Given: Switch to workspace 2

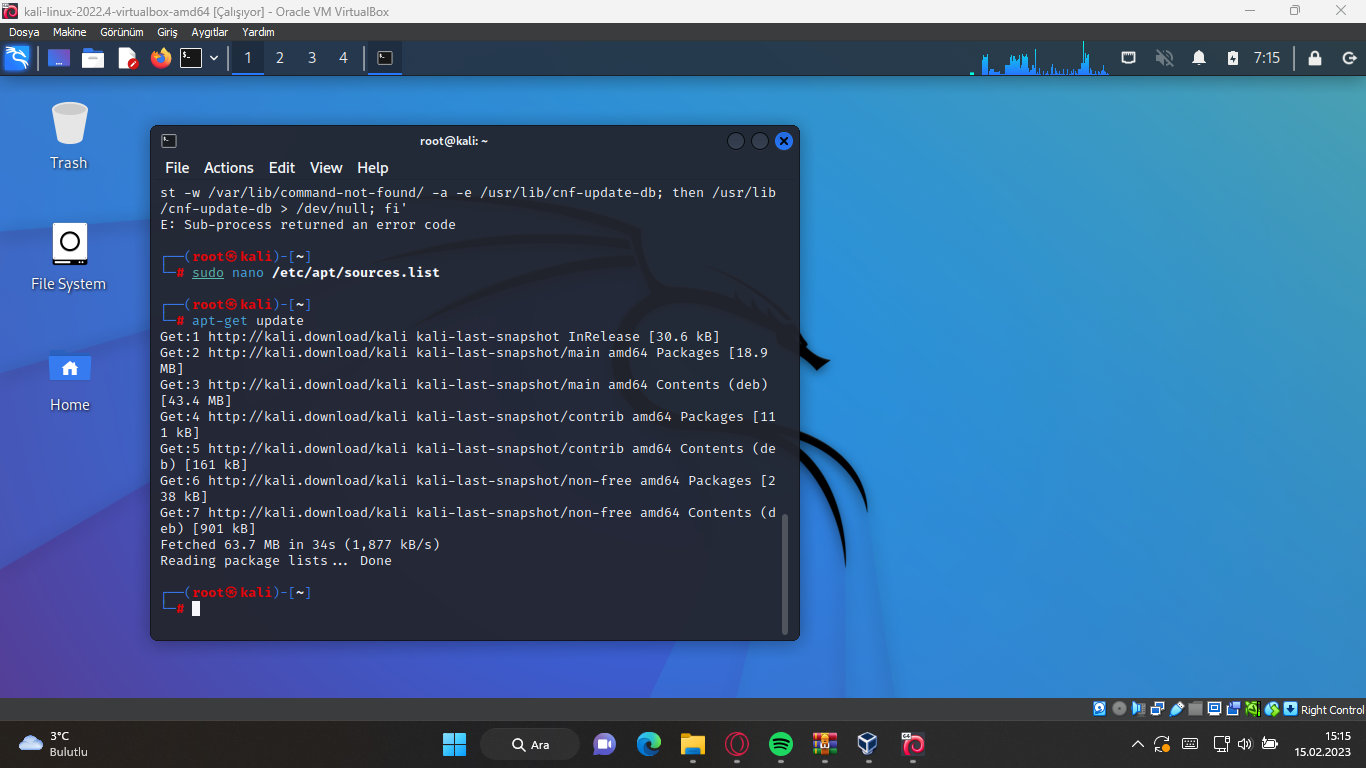Looking at the screenshot, I should click(x=280, y=58).
